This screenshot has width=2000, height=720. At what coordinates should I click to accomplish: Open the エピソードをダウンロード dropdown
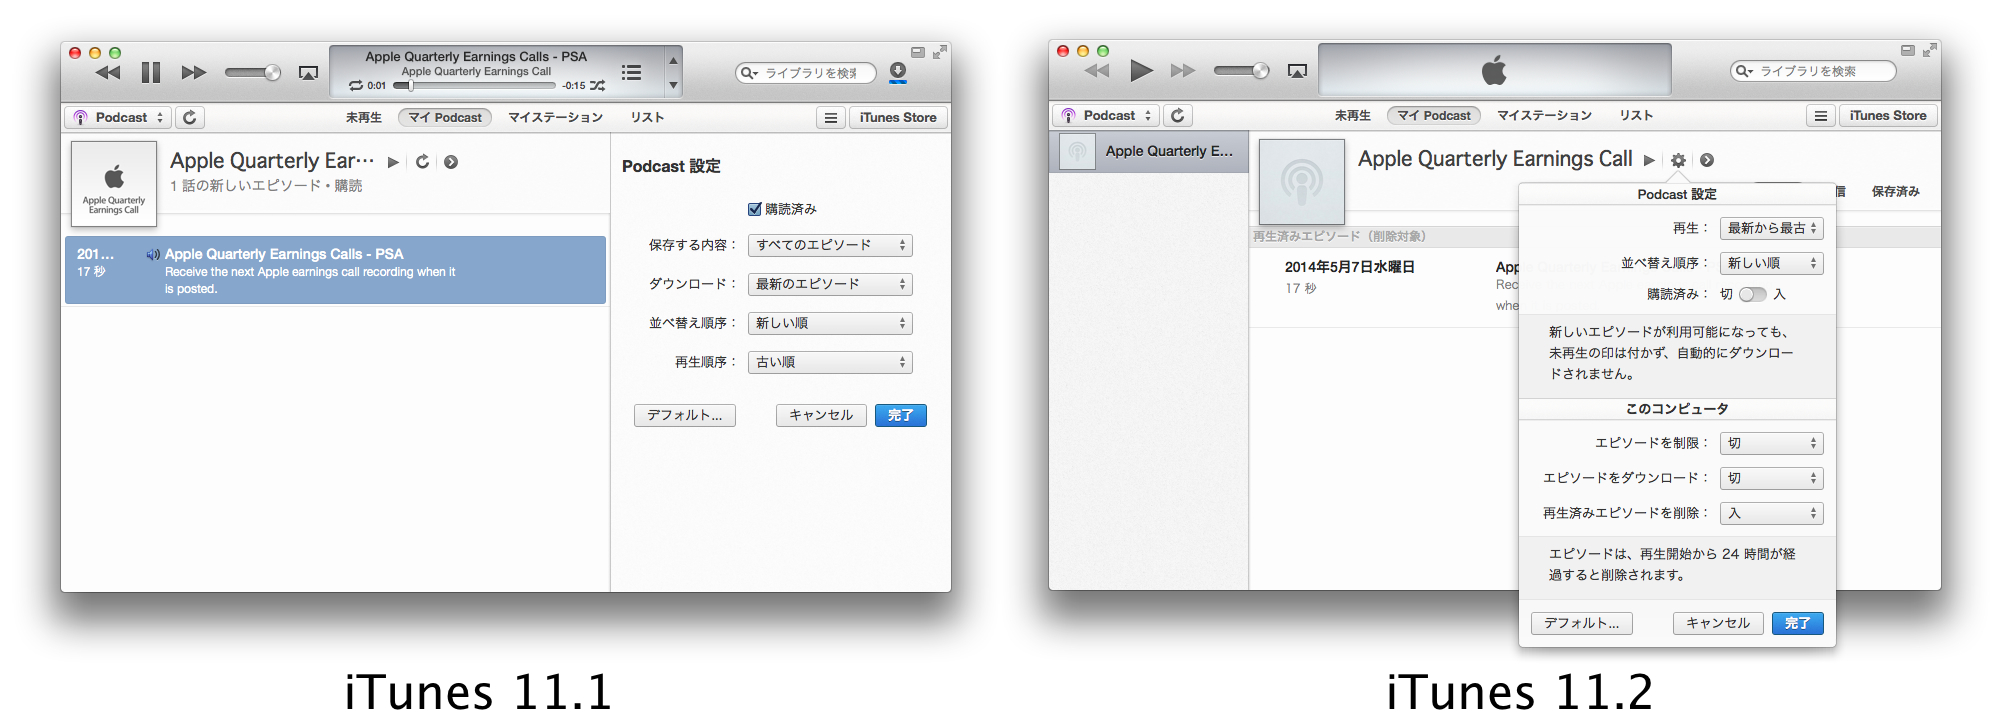[x=1771, y=478]
